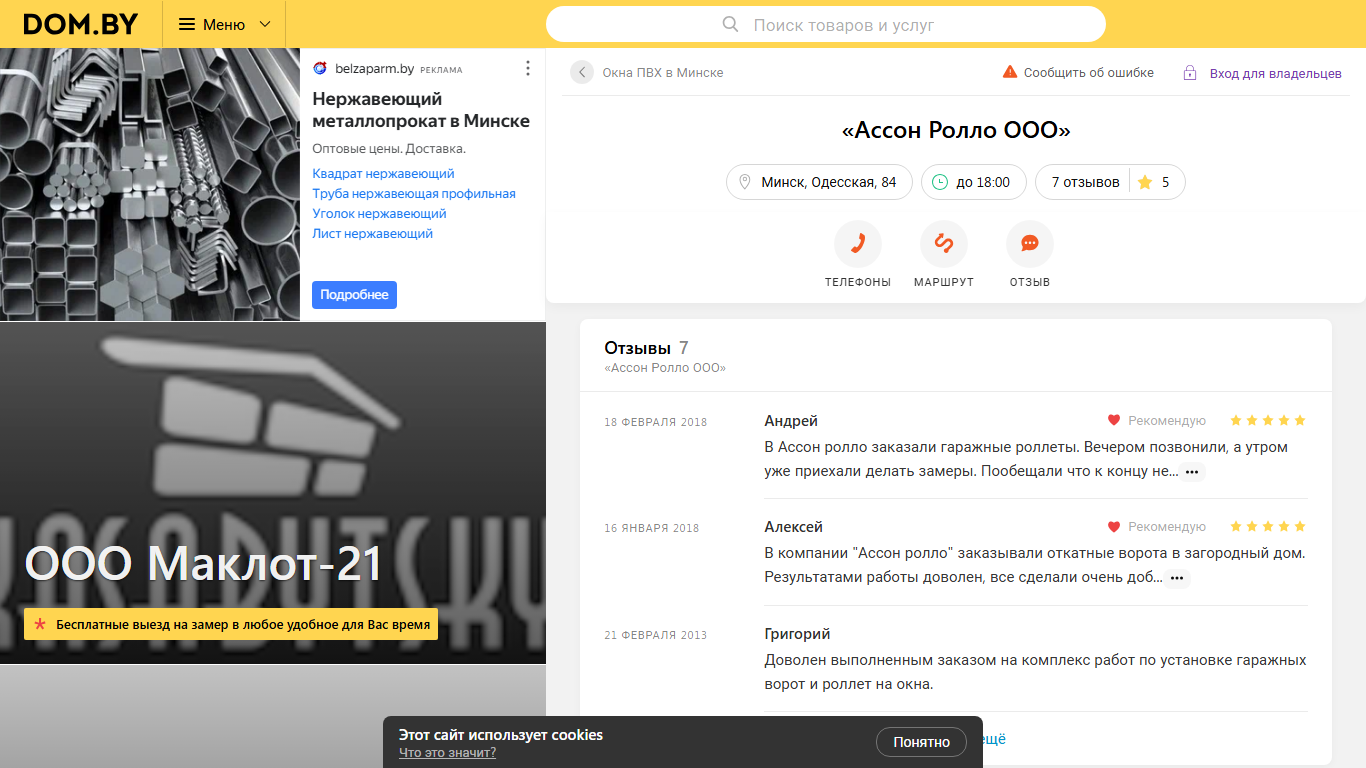The height and width of the screenshot is (768, 1366).
Task: Click the «Ассон Ролло ООО» company title
Action: click(956, 130)
